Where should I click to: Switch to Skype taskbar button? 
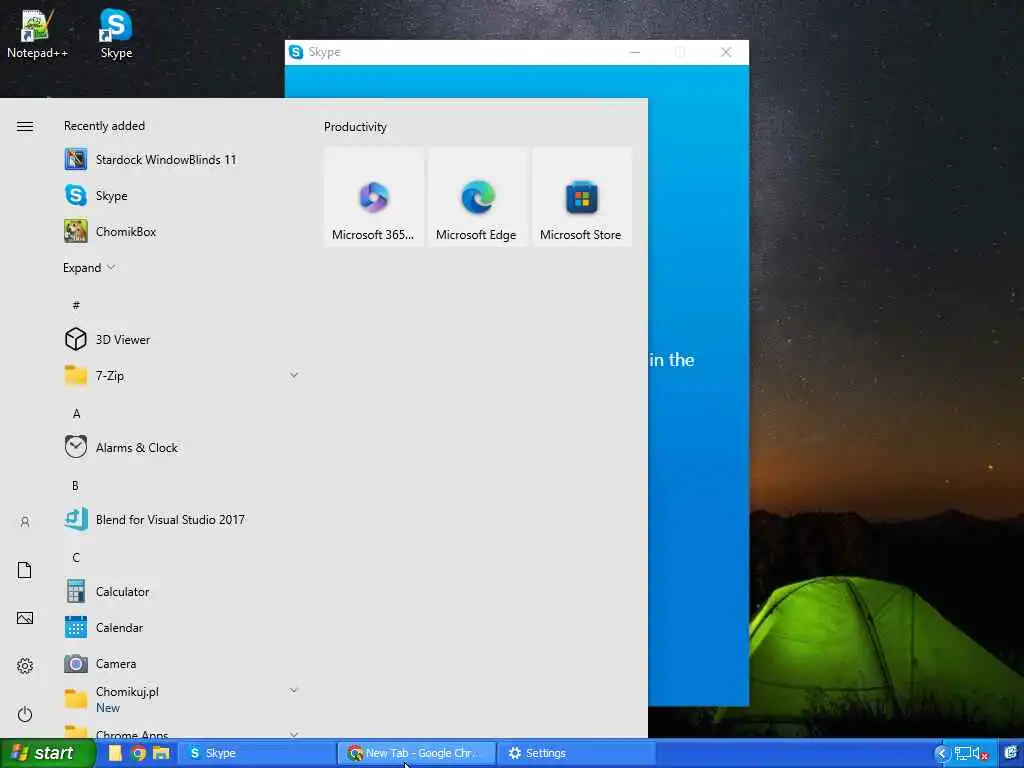257,753
